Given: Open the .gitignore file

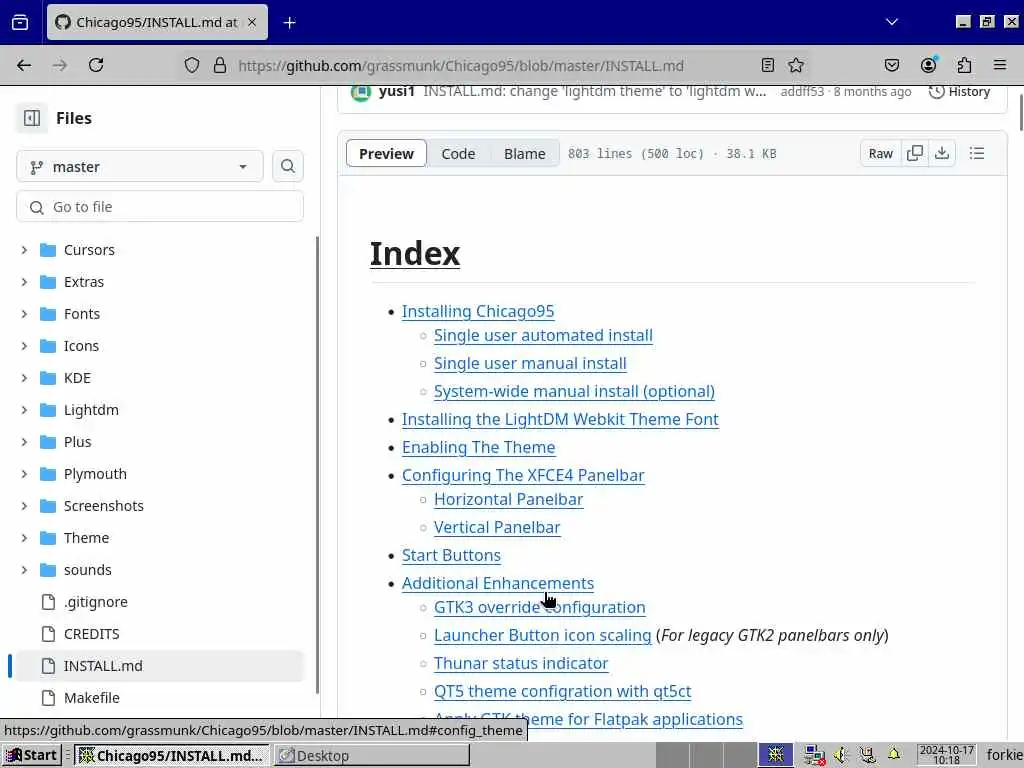Looking at the screenshot, I should point(95,602).
